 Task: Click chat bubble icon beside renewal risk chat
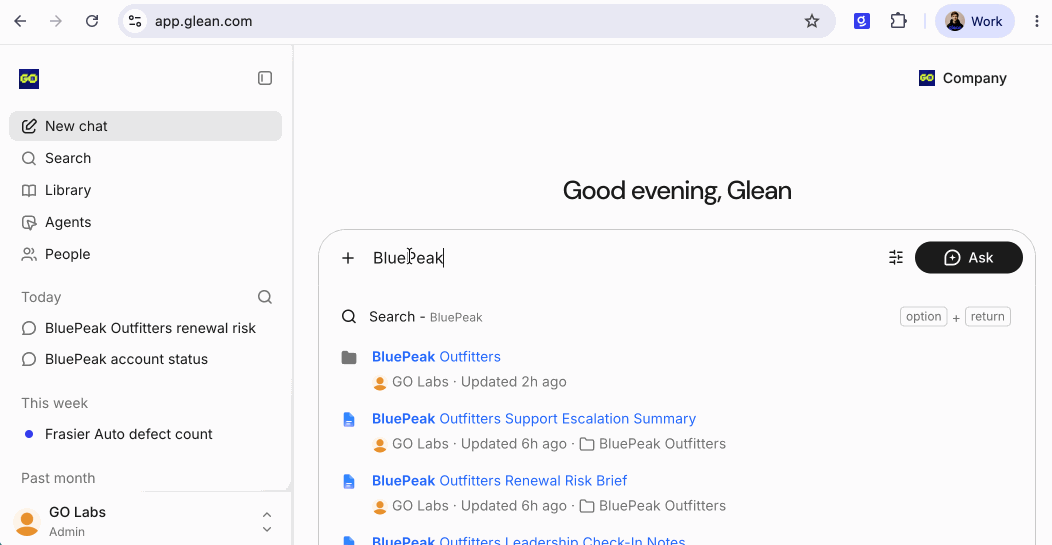click(29, 328)
